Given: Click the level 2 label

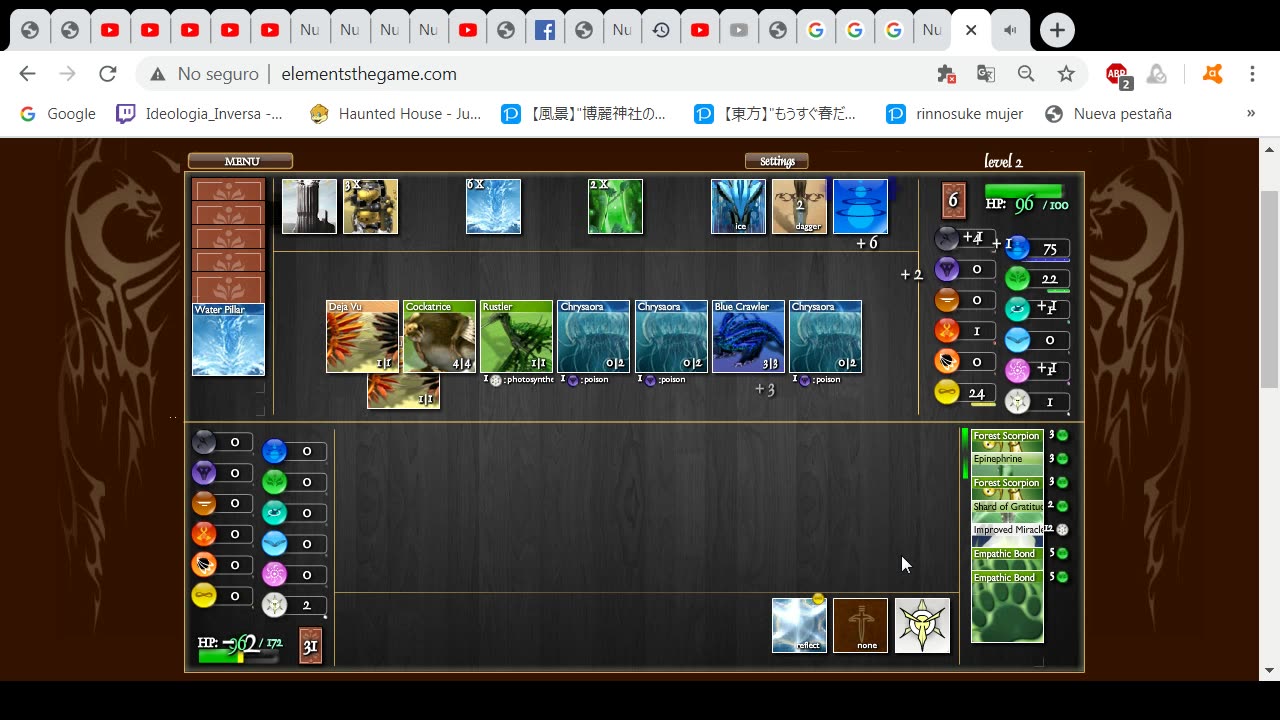Looking at the screenshot, I should (1003, 161).
